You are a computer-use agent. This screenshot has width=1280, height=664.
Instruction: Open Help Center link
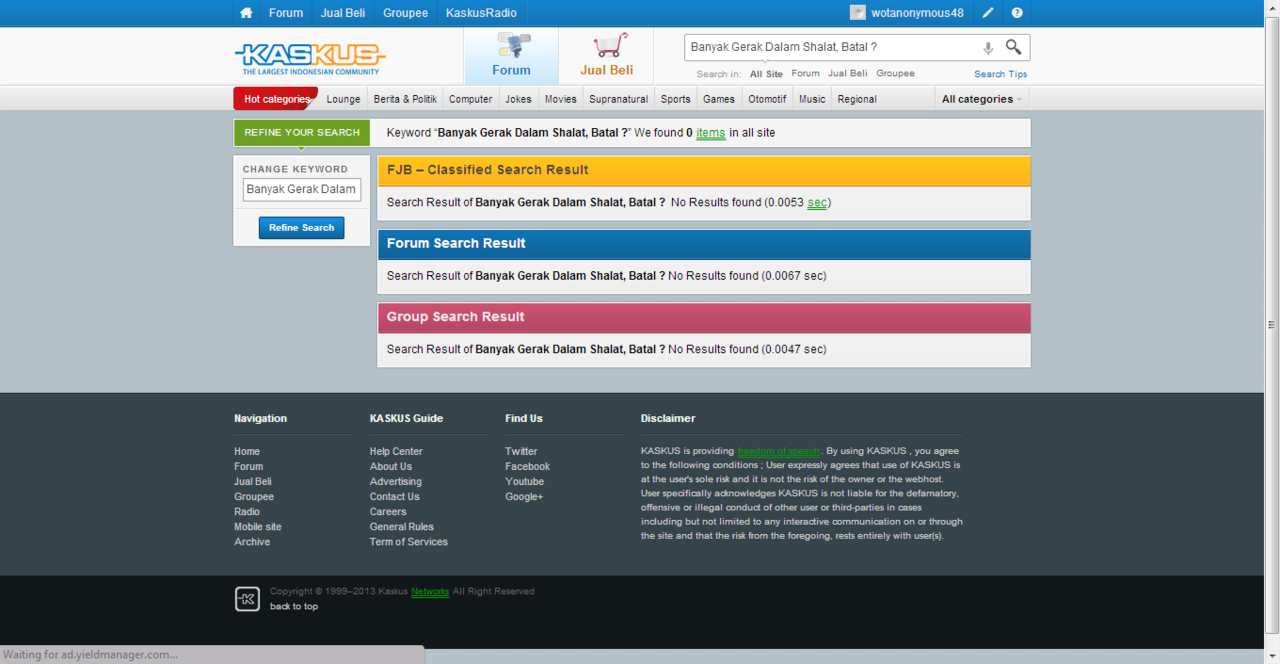click(x=396, y=452)
